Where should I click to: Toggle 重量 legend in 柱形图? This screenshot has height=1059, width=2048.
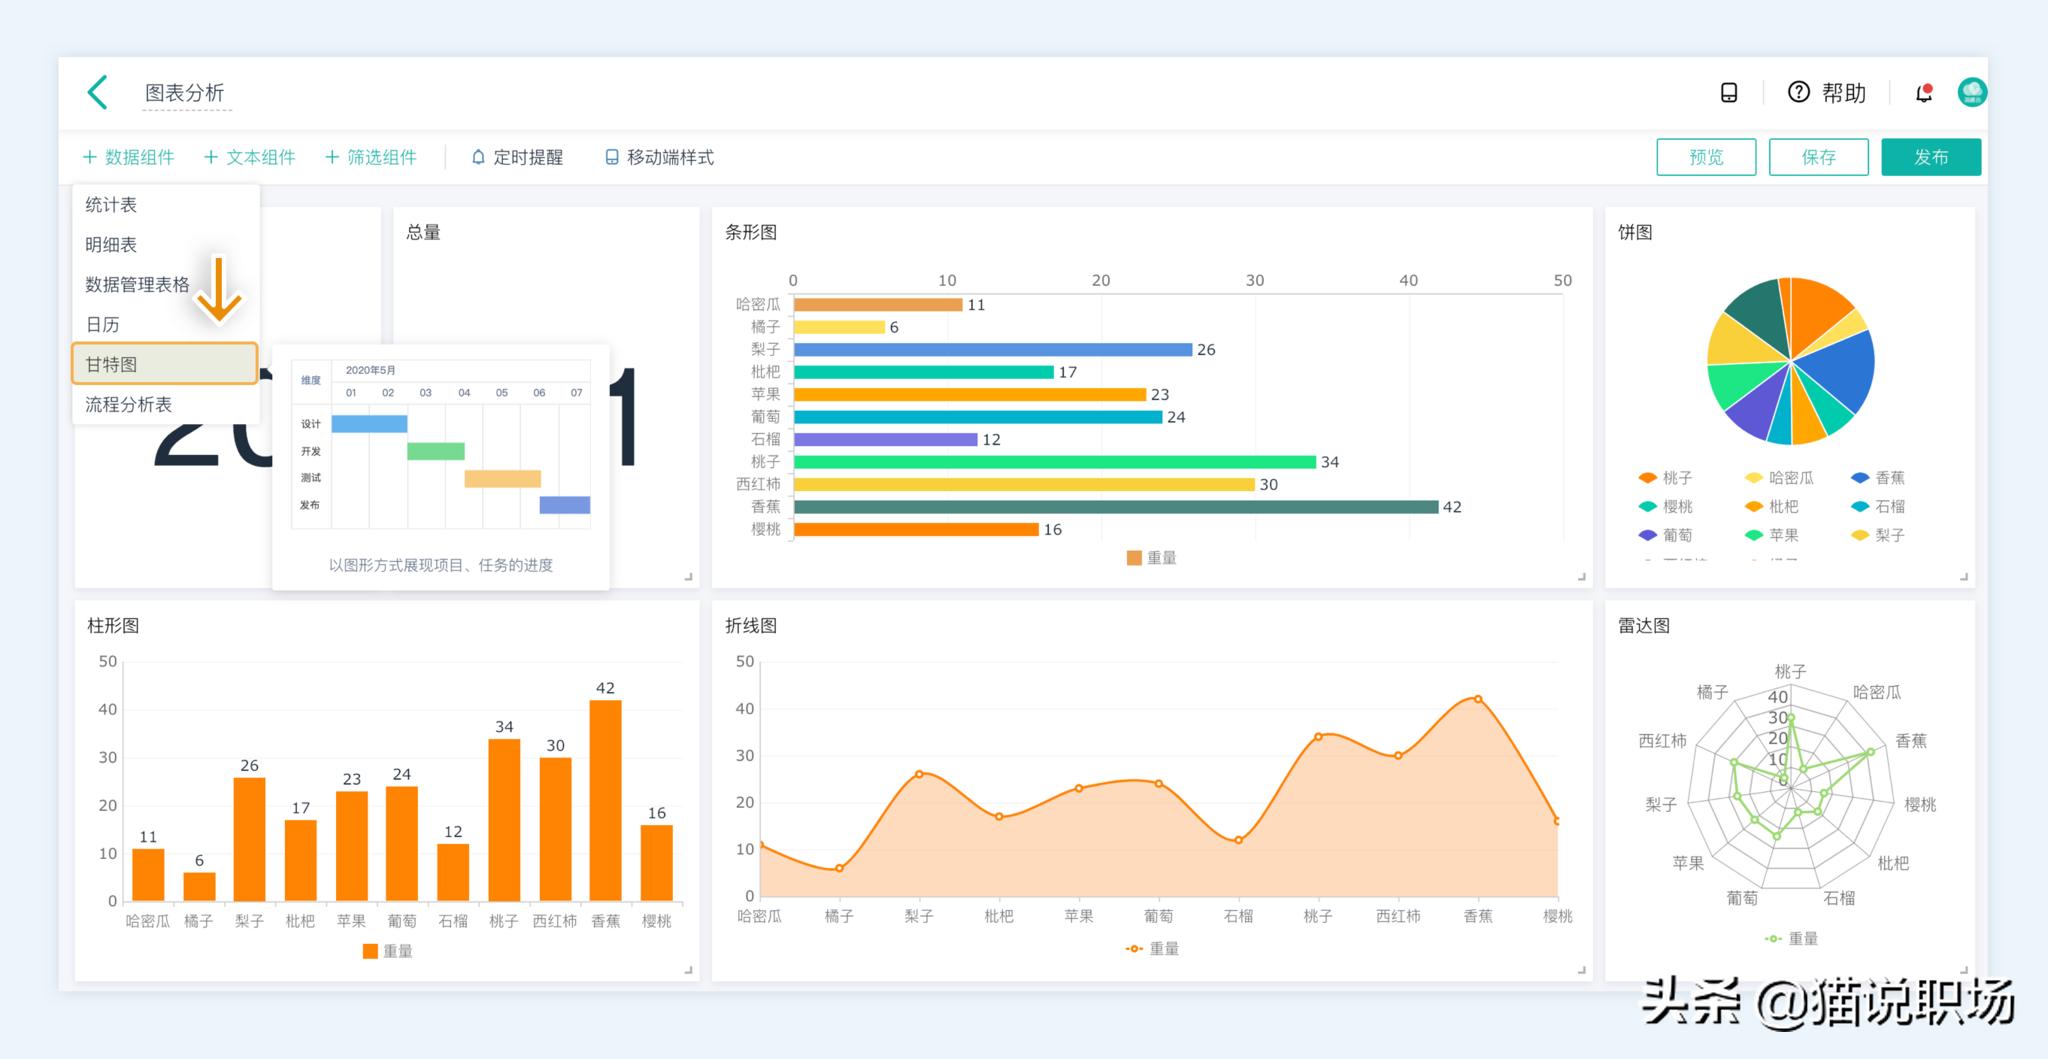[388, 951]
